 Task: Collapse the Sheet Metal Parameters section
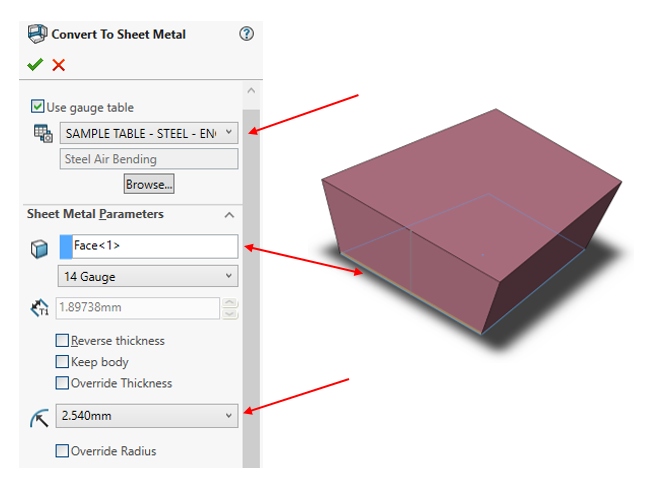point(229,215)
